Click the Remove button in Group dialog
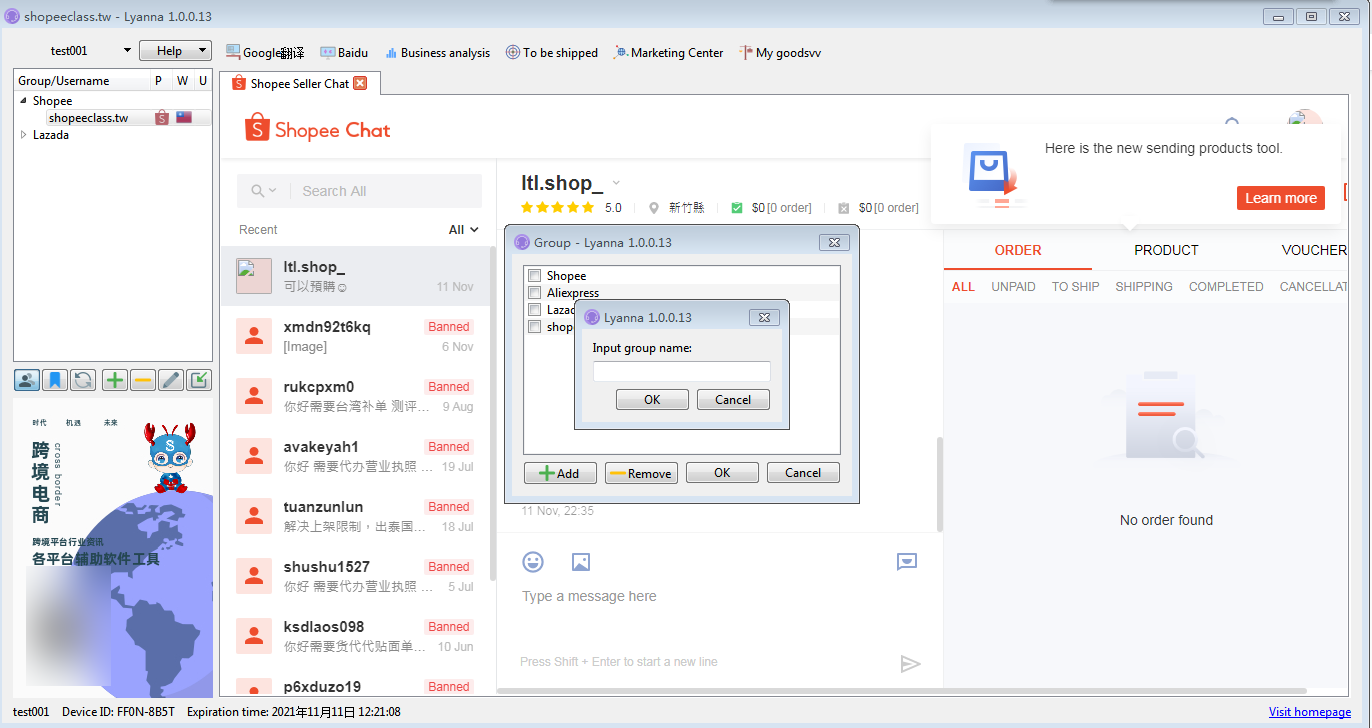This screenshot has width=1372, height=728. click(641, 473)
